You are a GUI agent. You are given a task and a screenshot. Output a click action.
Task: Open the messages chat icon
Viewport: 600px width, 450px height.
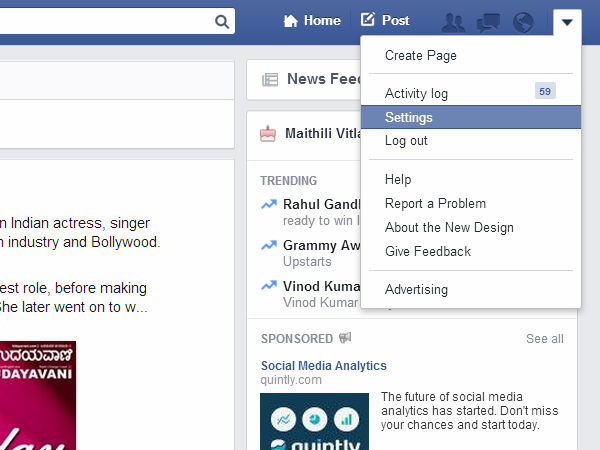tap(488, 23)
